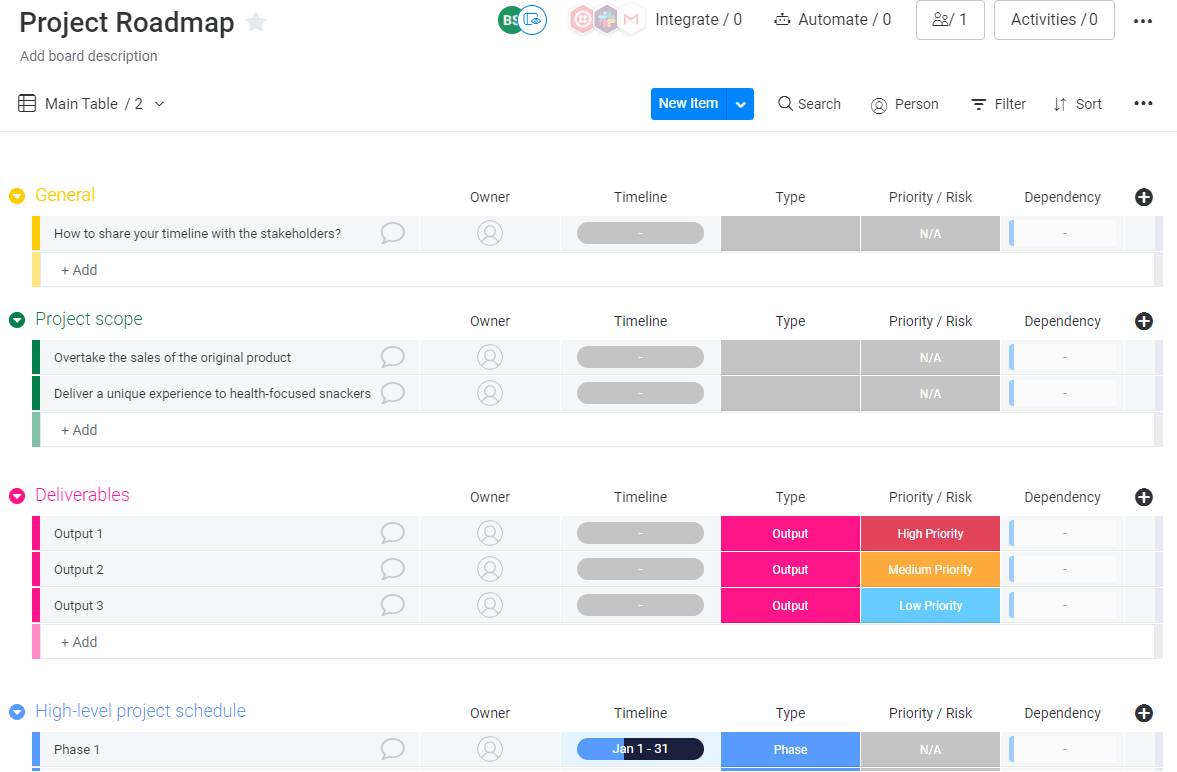Collapse the General group
Screen dimensions: 1177x772
click(16, 196)
